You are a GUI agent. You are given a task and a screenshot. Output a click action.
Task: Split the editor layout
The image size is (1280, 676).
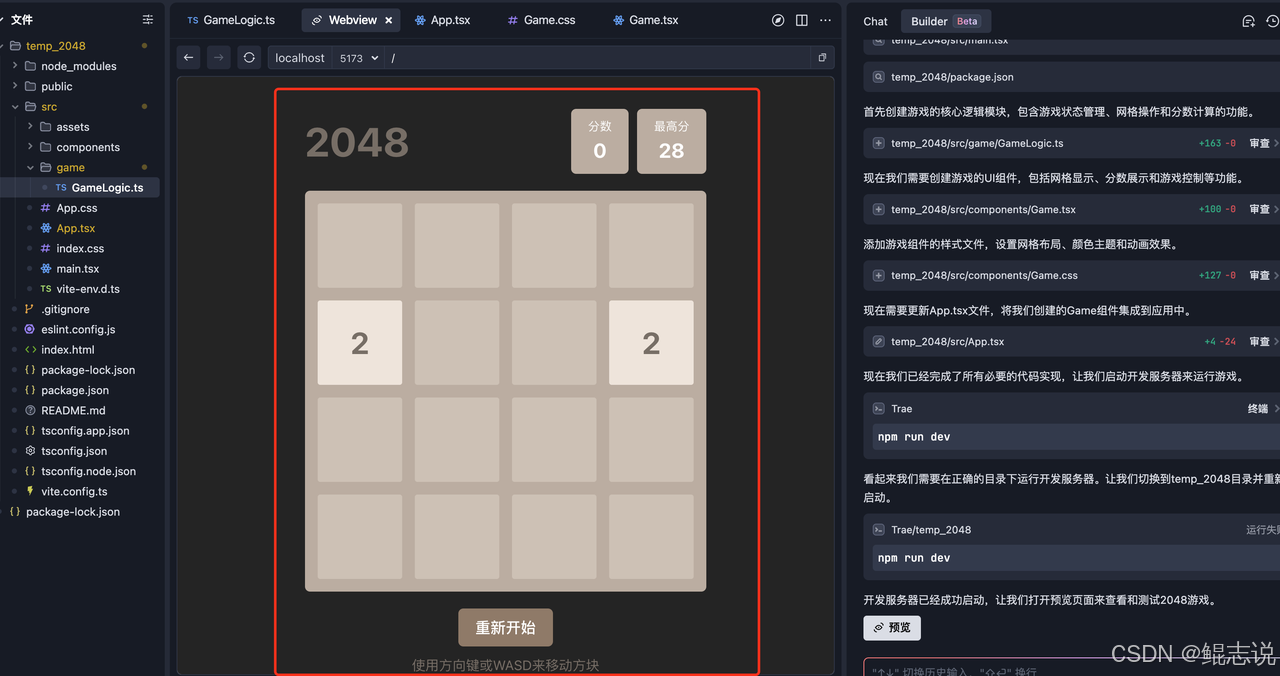tap(802, 20)
